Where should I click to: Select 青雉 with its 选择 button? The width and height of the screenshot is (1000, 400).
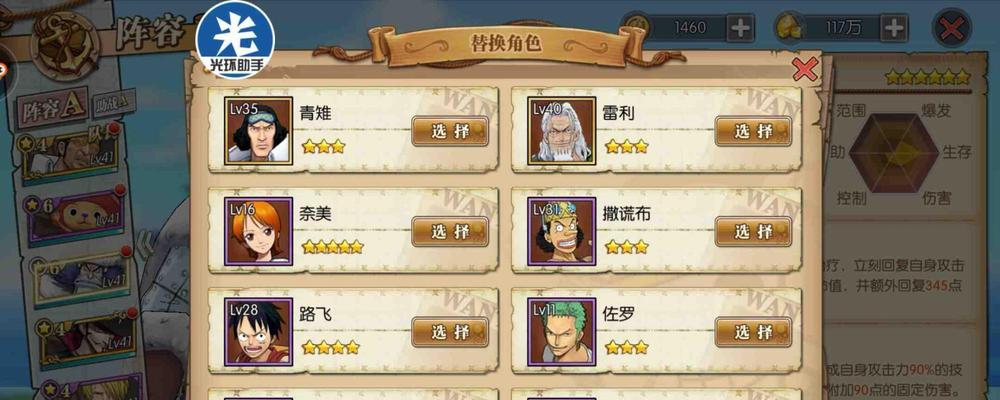(x=450, y=131)
